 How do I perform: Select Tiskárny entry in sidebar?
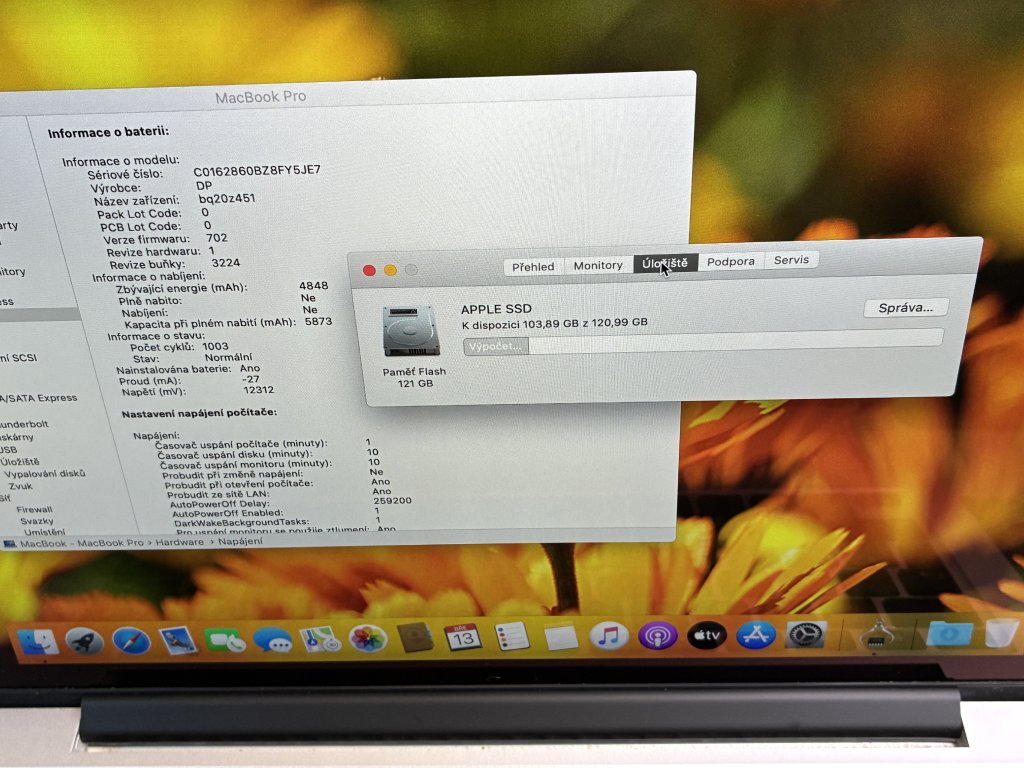pyautogui.click(x=17, y=437)
